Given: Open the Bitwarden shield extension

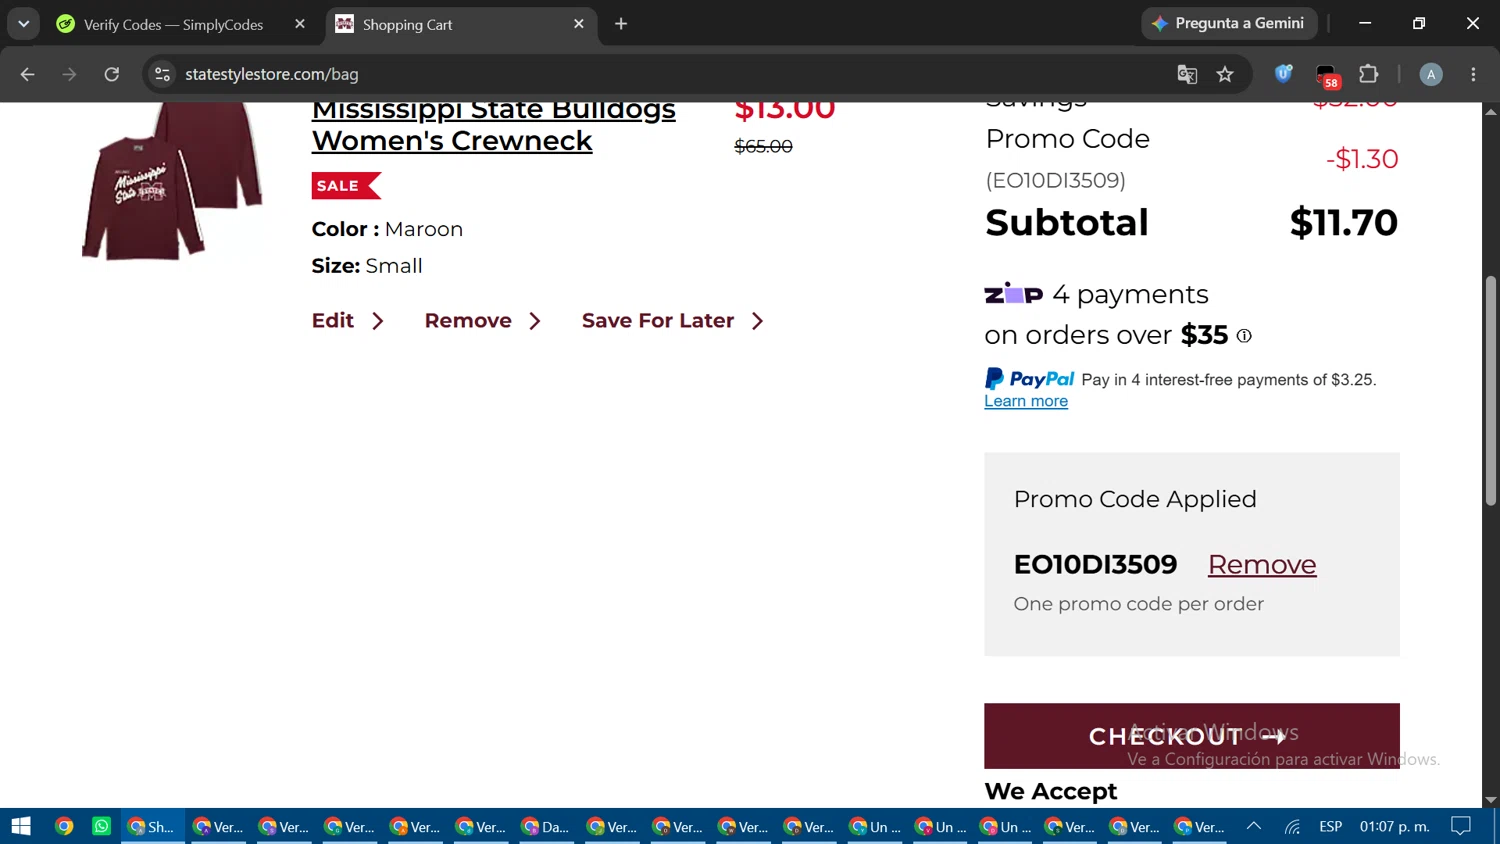Looking at the screenshot, I should point(1284,73).
